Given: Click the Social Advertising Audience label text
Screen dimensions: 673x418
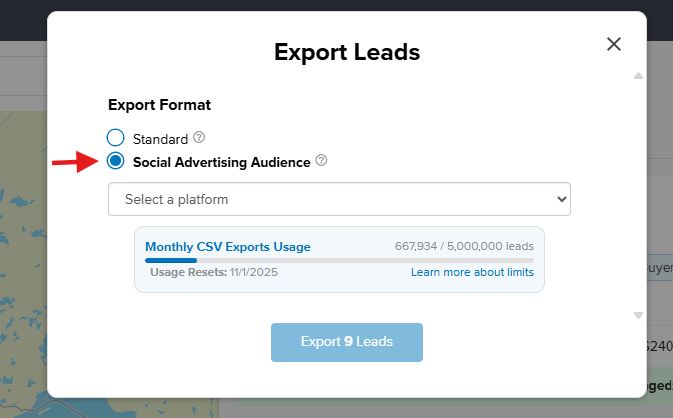Looking at the screenshot, I should (221, 161).
